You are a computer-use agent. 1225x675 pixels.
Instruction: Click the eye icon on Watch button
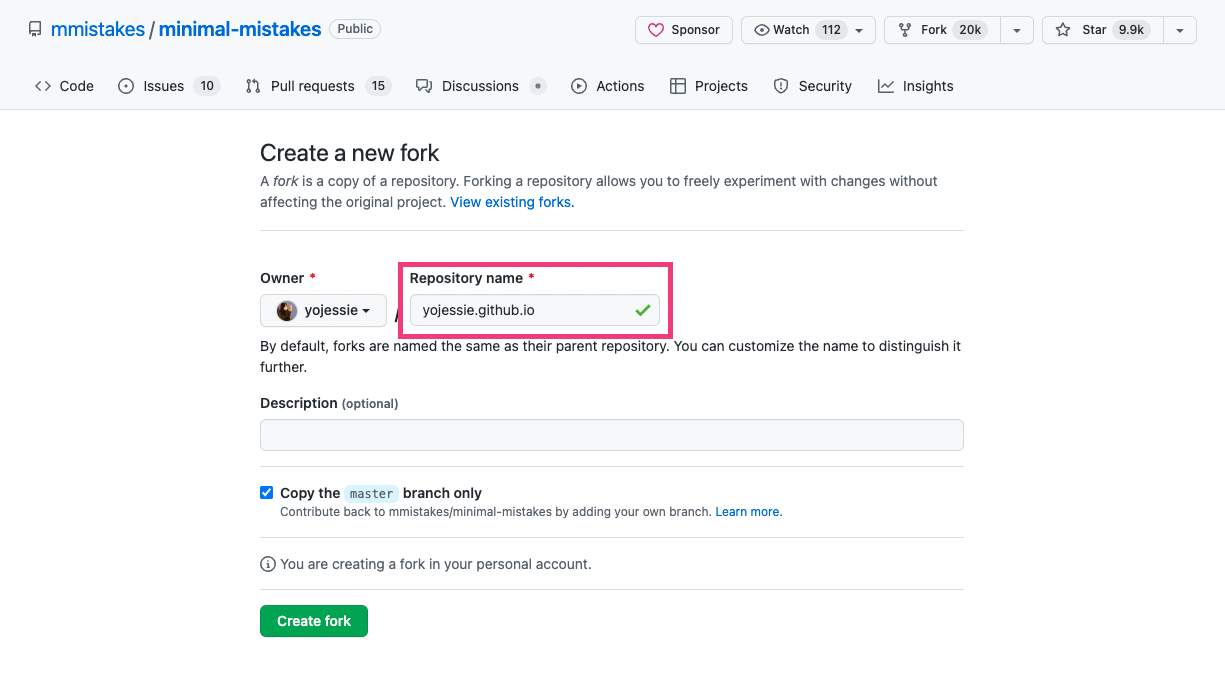(x=762, y=30)
